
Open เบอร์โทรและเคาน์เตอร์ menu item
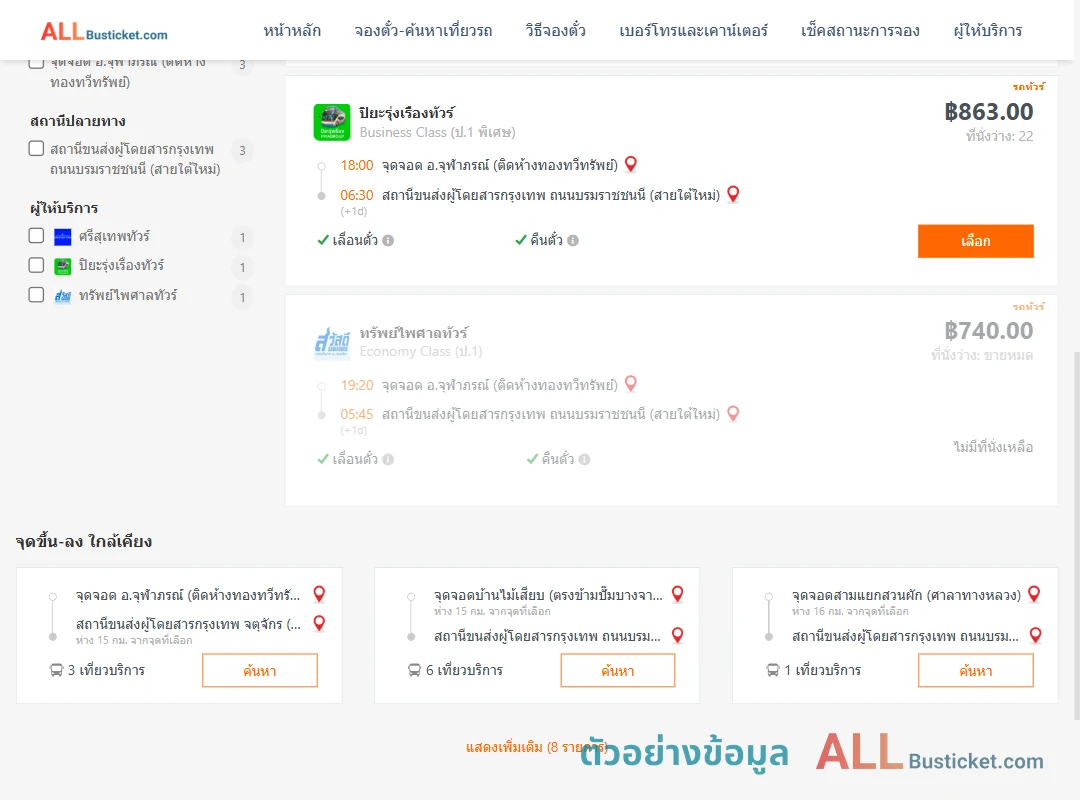tap(694, 31)
